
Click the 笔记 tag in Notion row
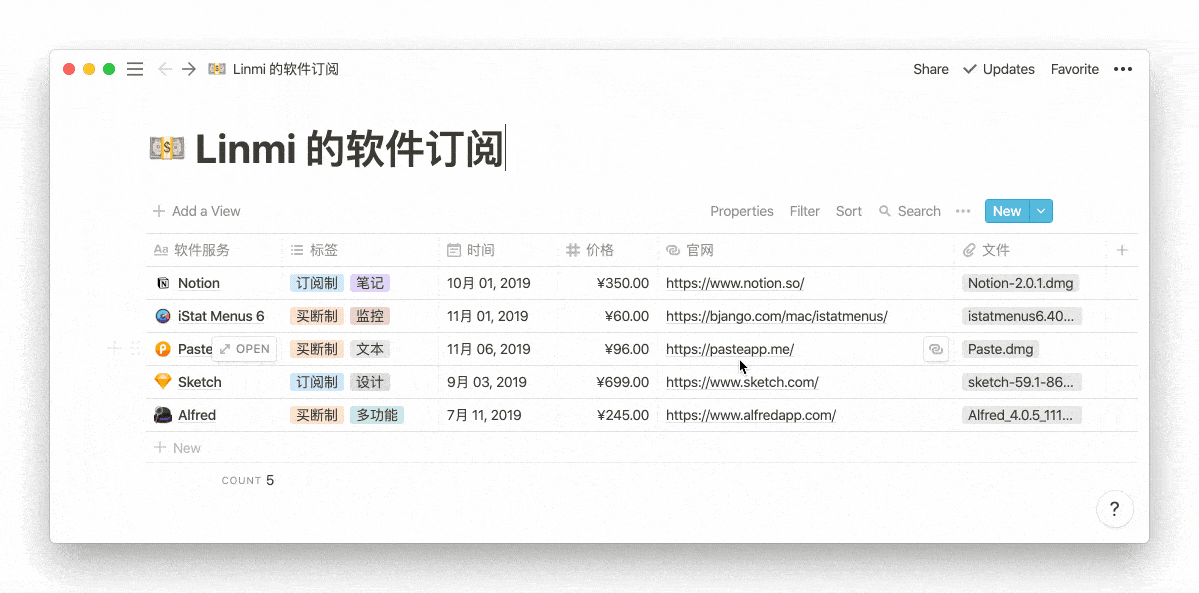[x=370, y=284]
